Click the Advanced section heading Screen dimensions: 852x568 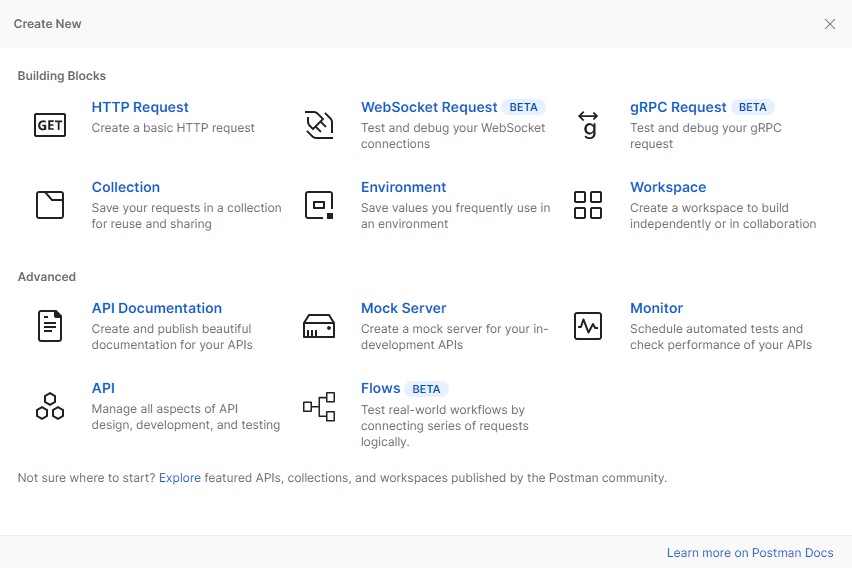click(x=47, y=277)
